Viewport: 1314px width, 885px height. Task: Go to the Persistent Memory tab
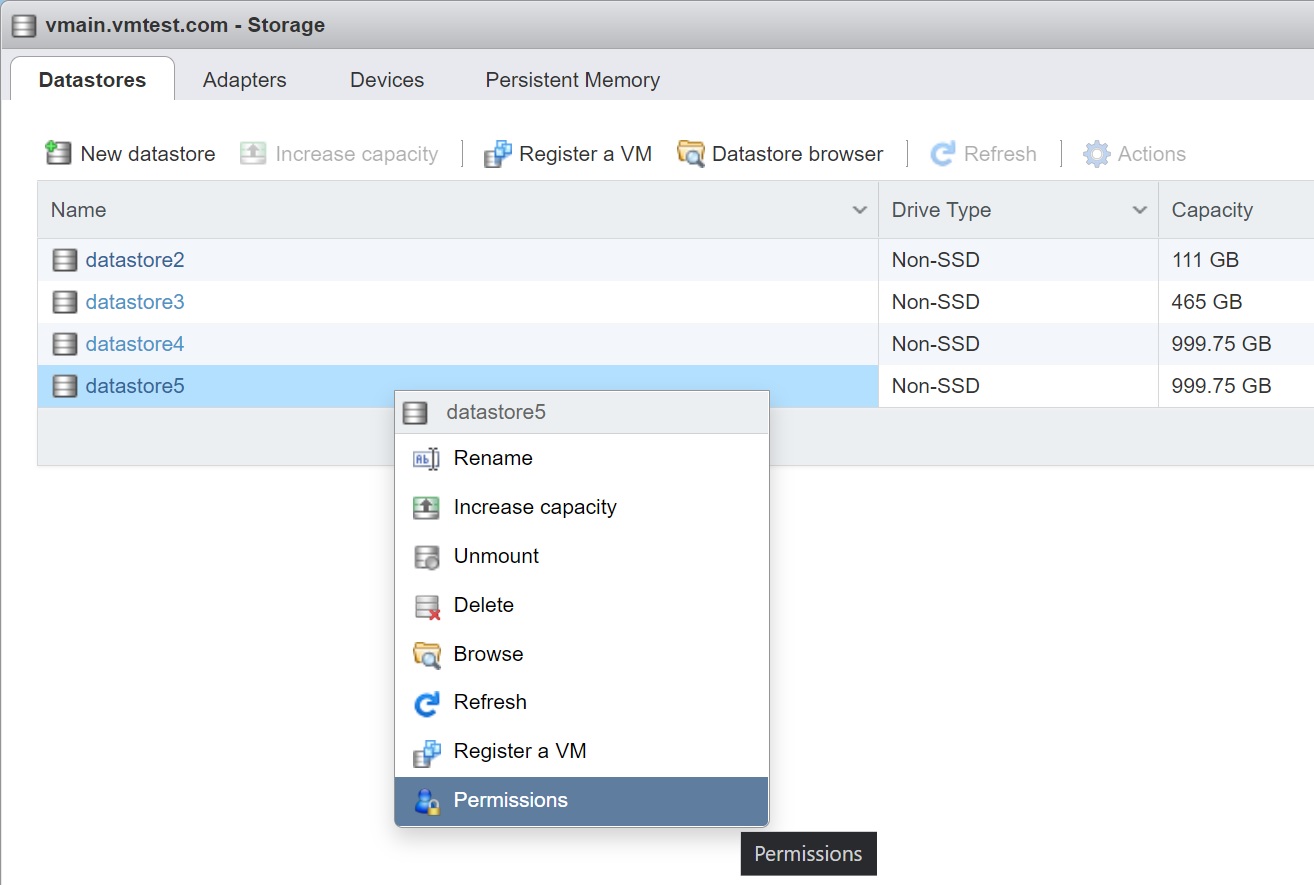coord(572,80)
